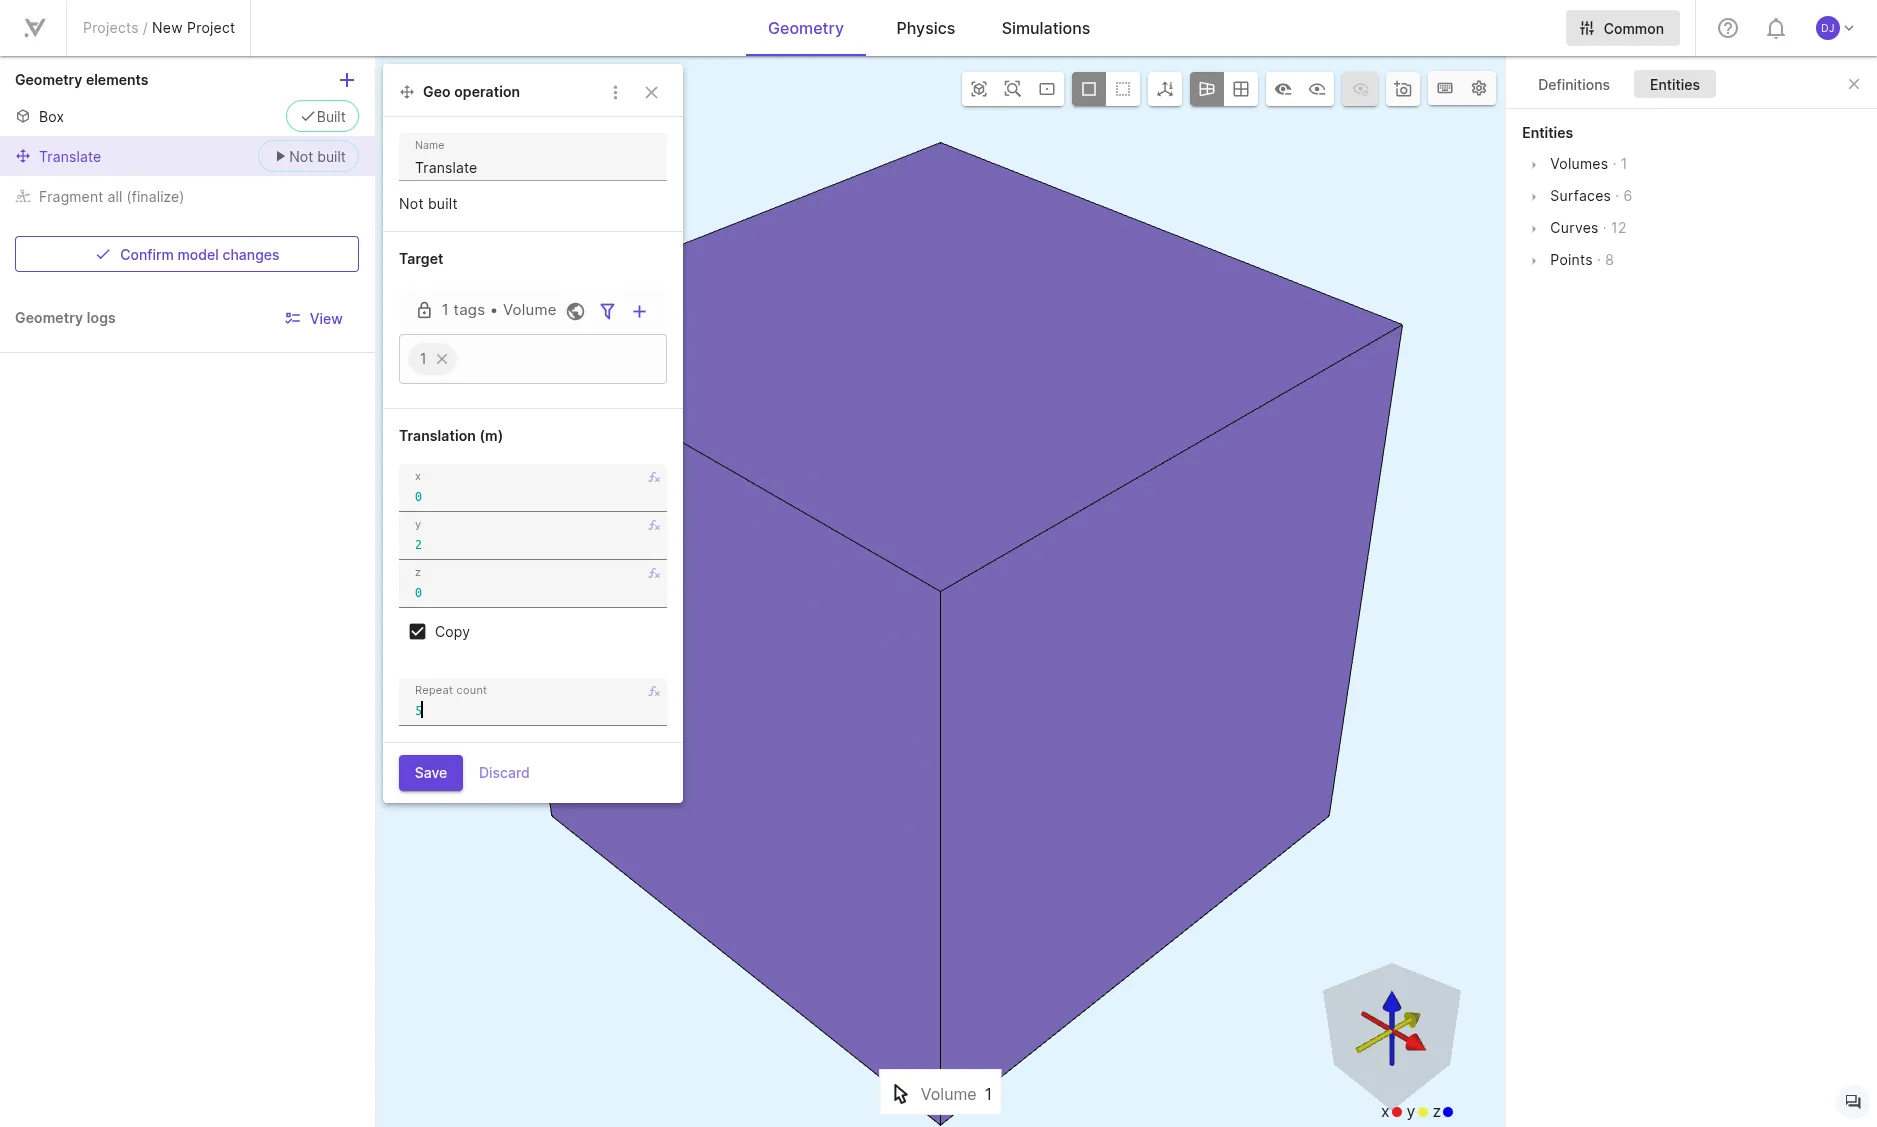This screenshot has width=1877, height=1127.
Task: Toggle the target selection lock icon
Action: (x=424, y=310)
